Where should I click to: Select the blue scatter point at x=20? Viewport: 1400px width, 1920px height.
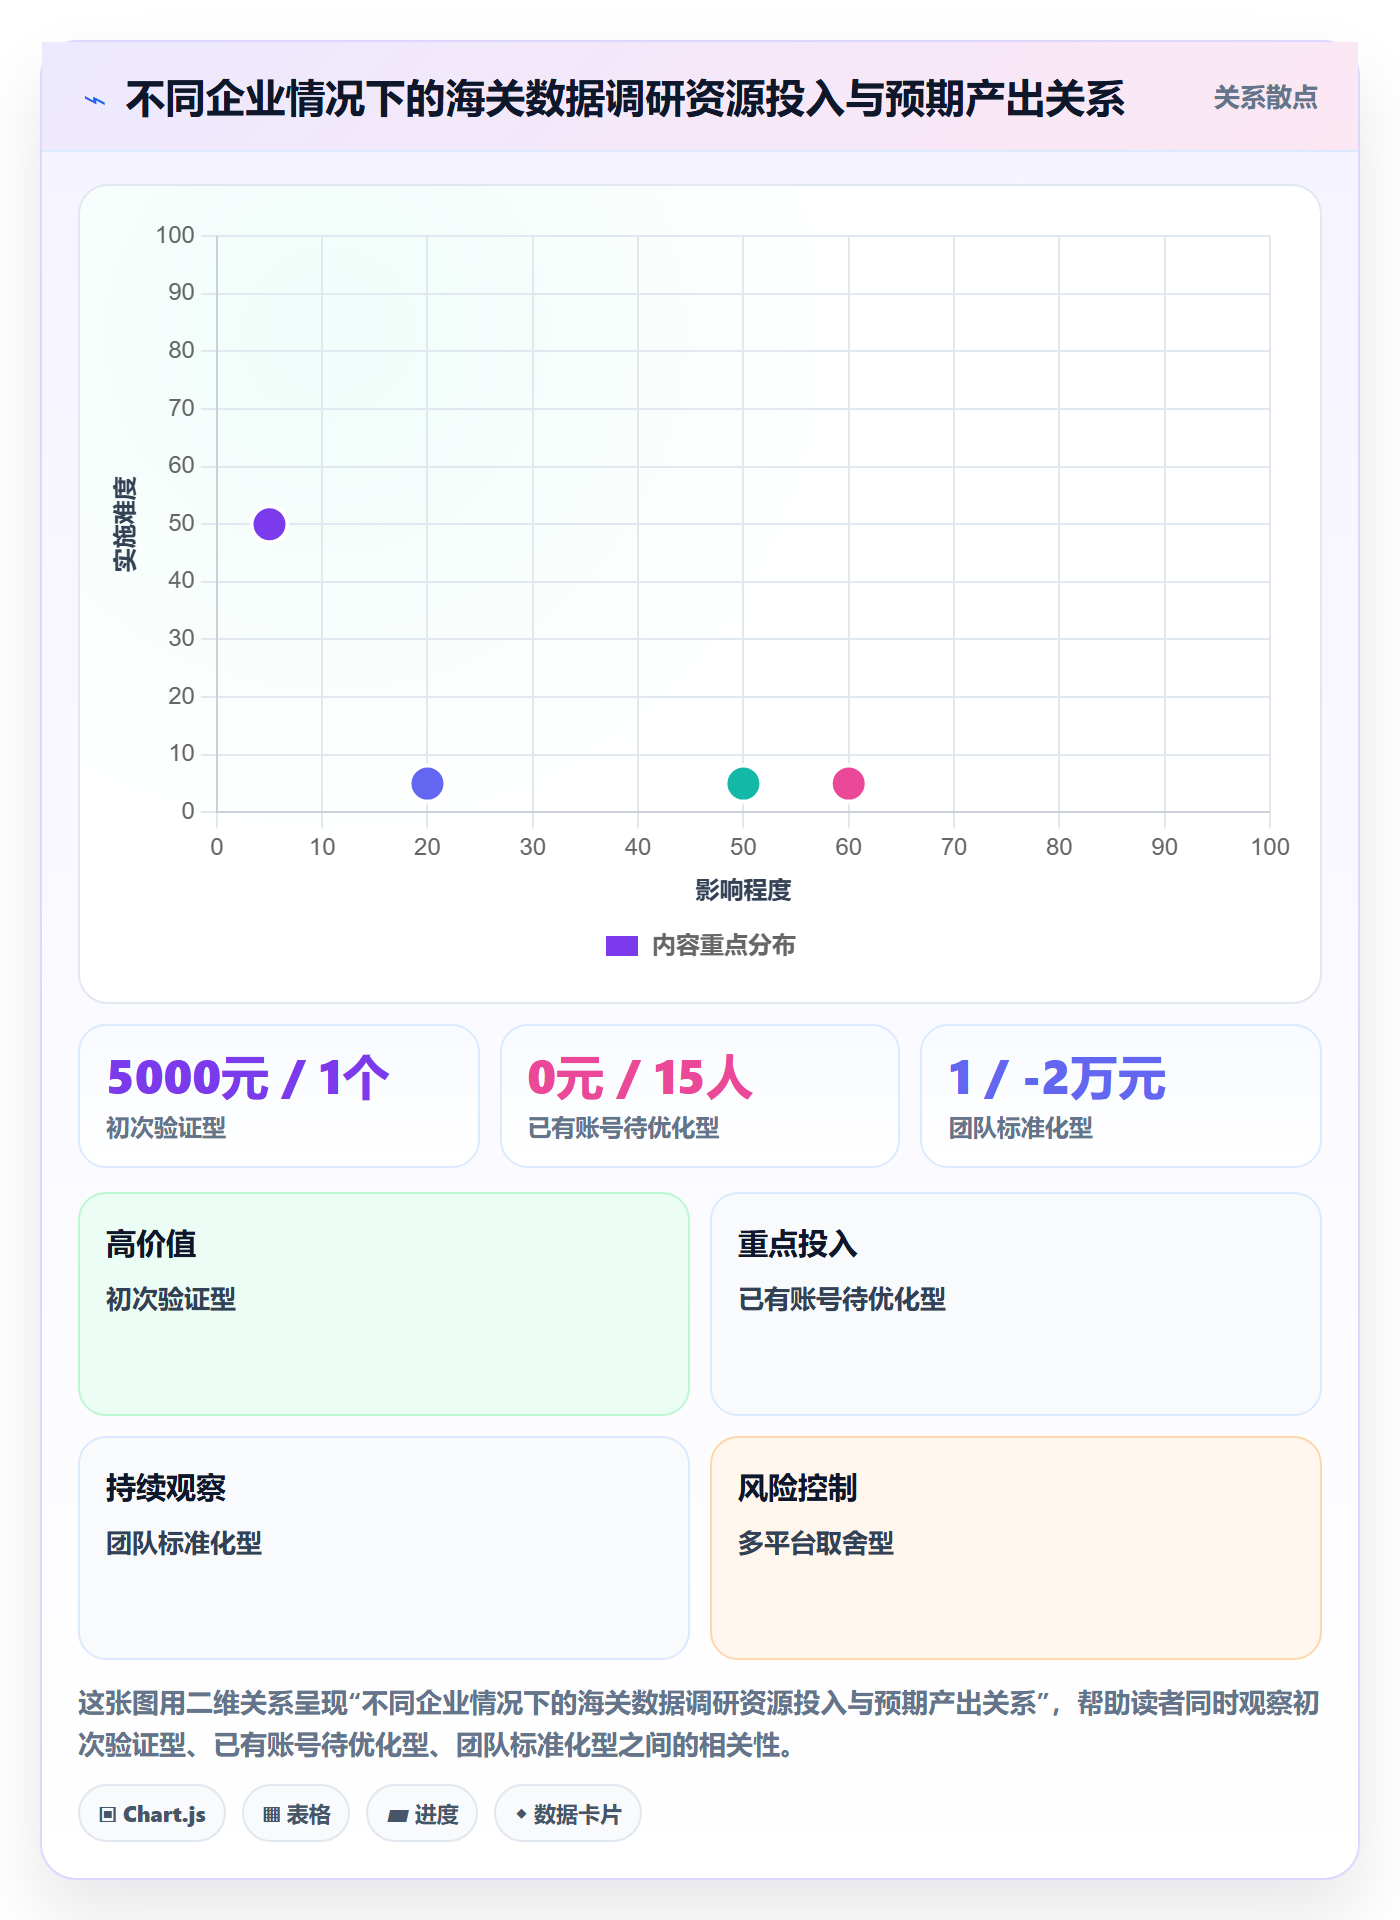pyautogui.click(x=427, y=783)
